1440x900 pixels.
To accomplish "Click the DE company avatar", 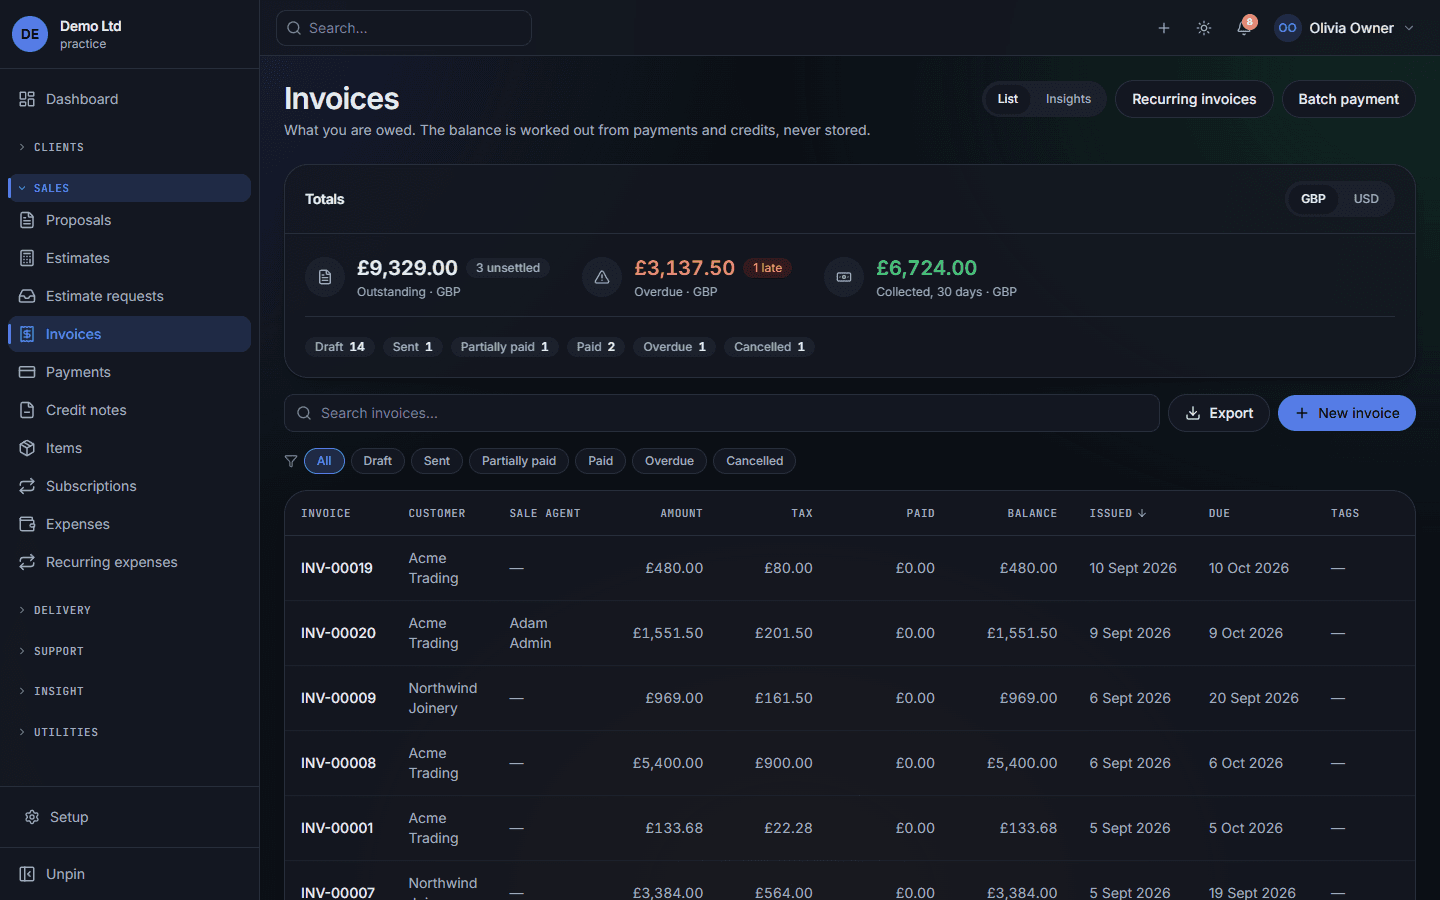I will (x=30, y=34).
